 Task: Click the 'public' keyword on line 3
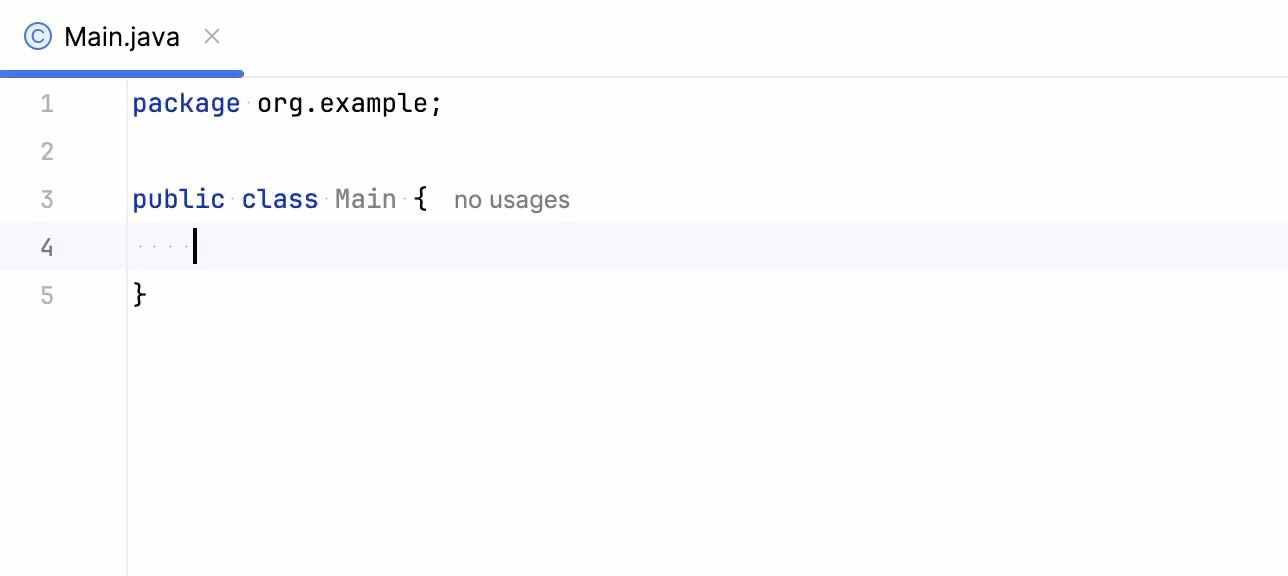pos(178,199)
